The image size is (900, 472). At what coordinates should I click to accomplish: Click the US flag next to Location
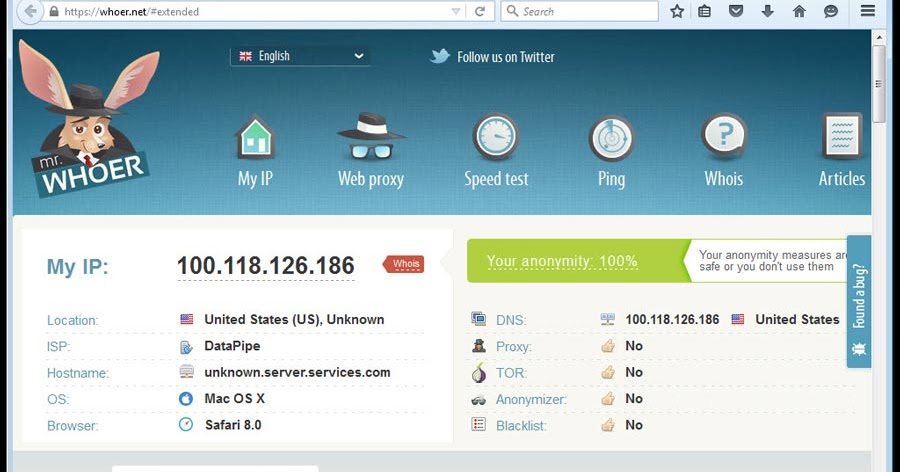187,319
